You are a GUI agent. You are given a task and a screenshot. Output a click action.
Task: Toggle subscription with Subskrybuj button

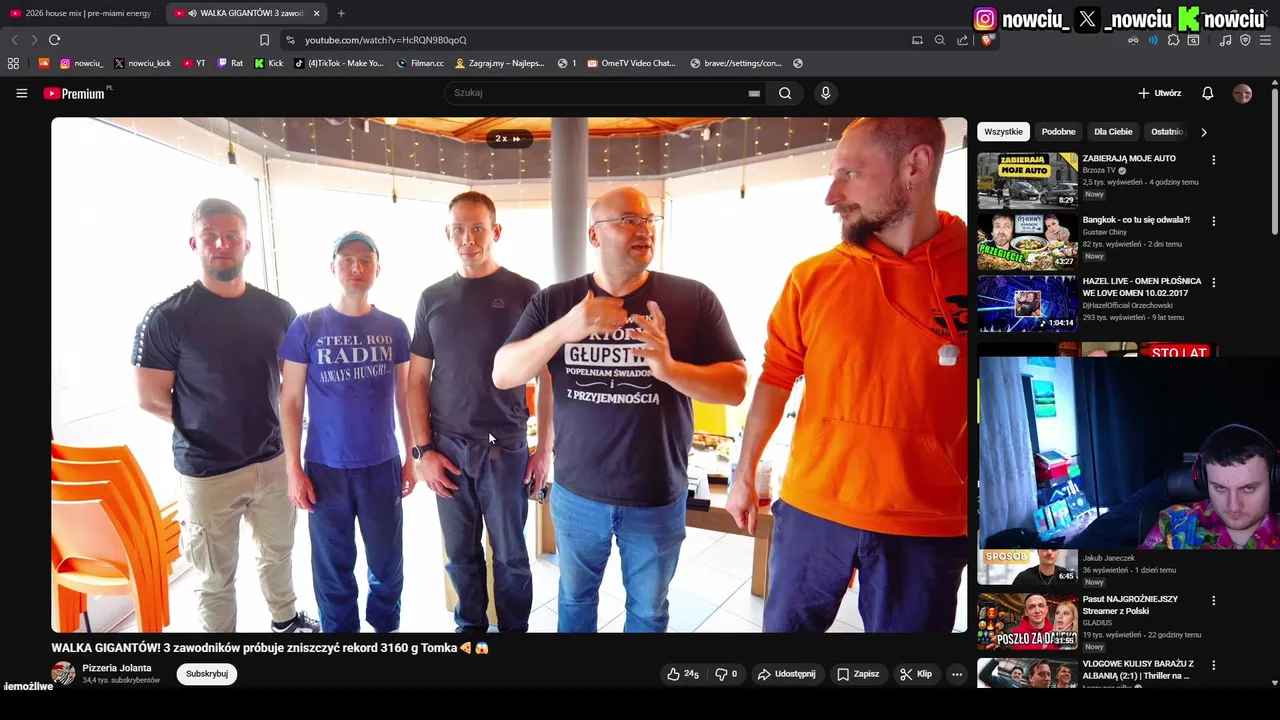point(207,674)
